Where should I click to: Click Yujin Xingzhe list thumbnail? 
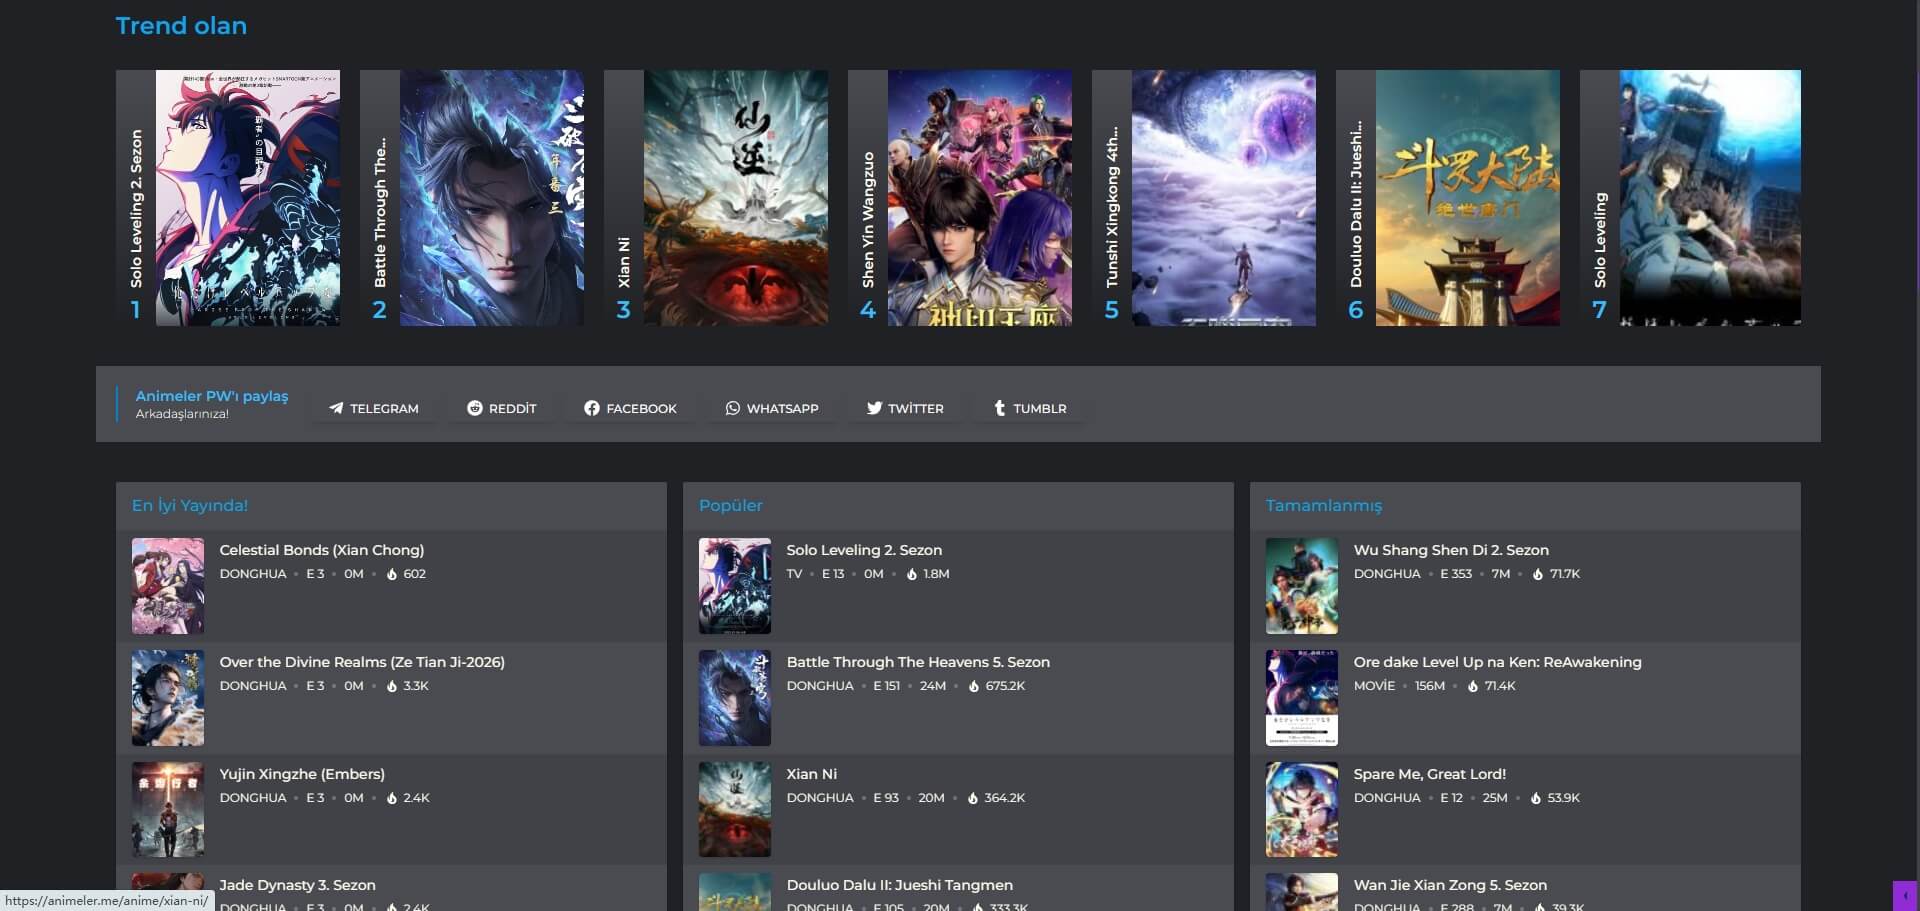click(168, 810)
